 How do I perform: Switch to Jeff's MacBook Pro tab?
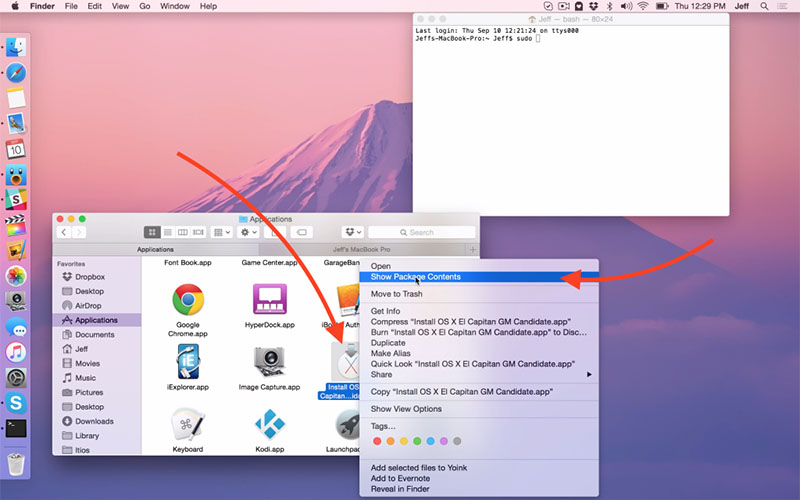tap(362, 249)
